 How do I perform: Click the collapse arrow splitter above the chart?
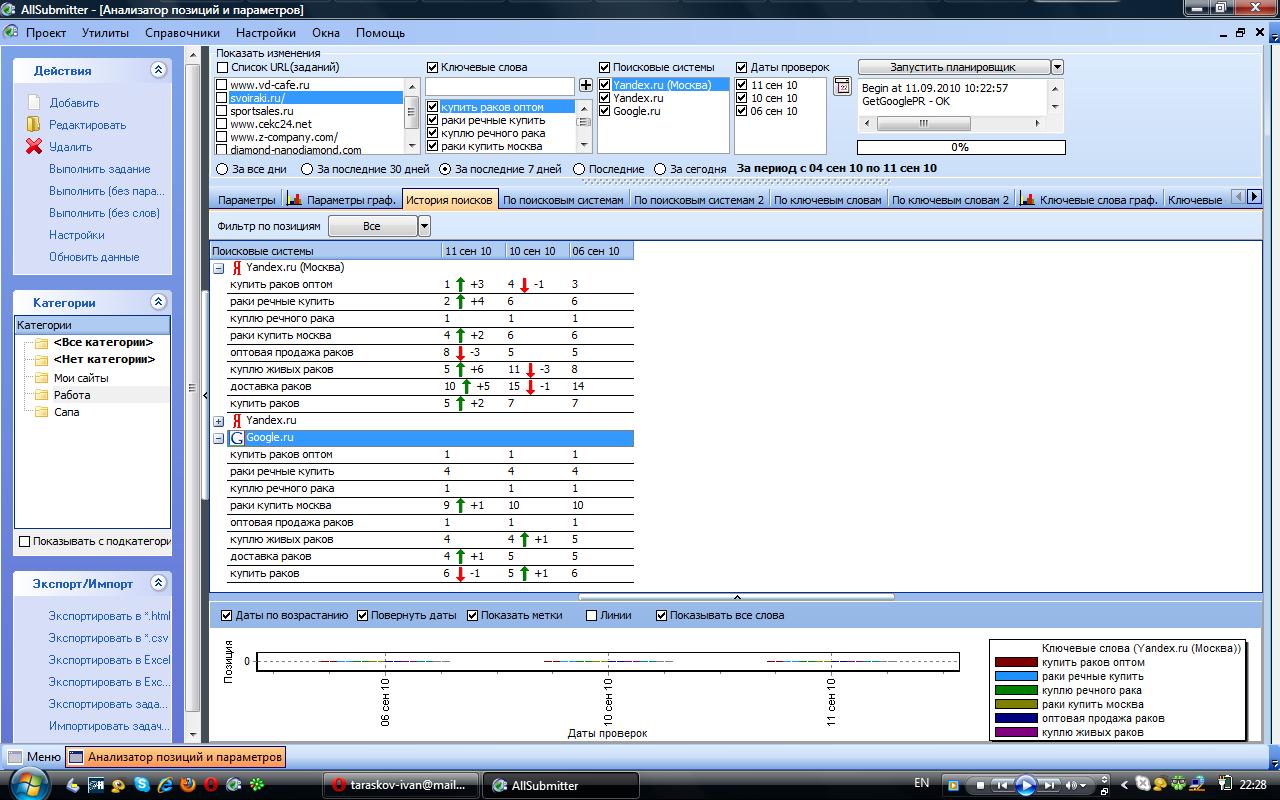pos(737,597)
